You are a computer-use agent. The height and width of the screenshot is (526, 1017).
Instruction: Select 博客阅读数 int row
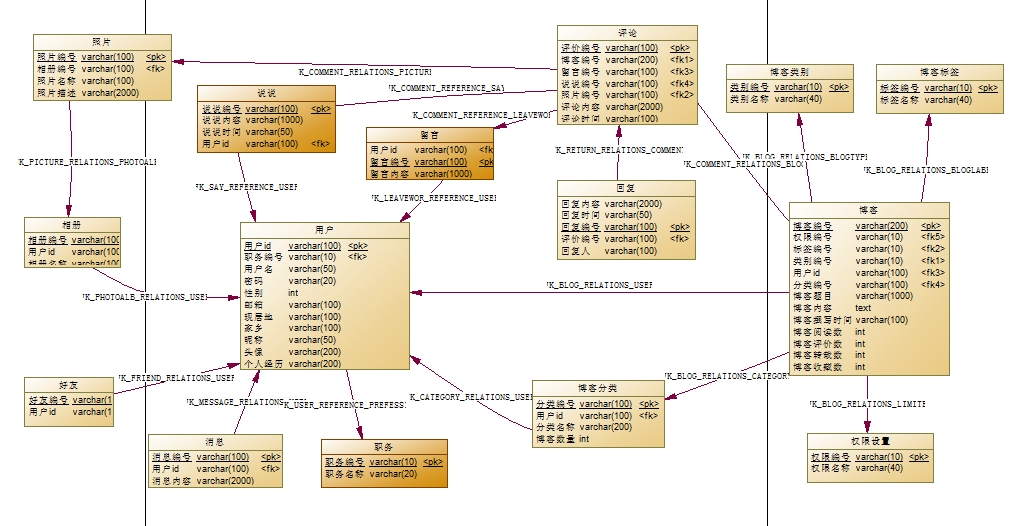pos(829,332)
